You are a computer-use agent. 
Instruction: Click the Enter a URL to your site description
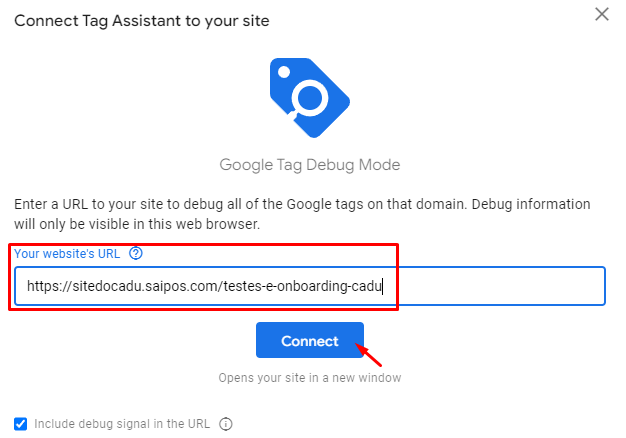[302, 204]
